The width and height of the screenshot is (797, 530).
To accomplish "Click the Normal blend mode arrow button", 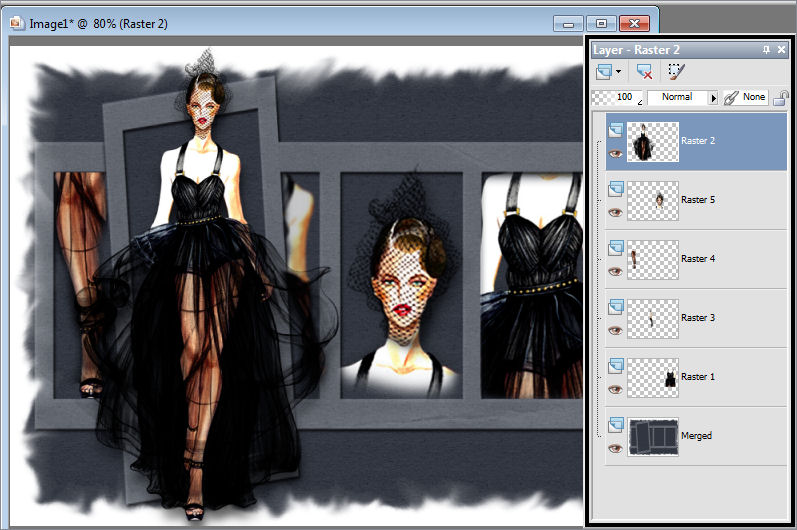I will click(x=713, y=98).
